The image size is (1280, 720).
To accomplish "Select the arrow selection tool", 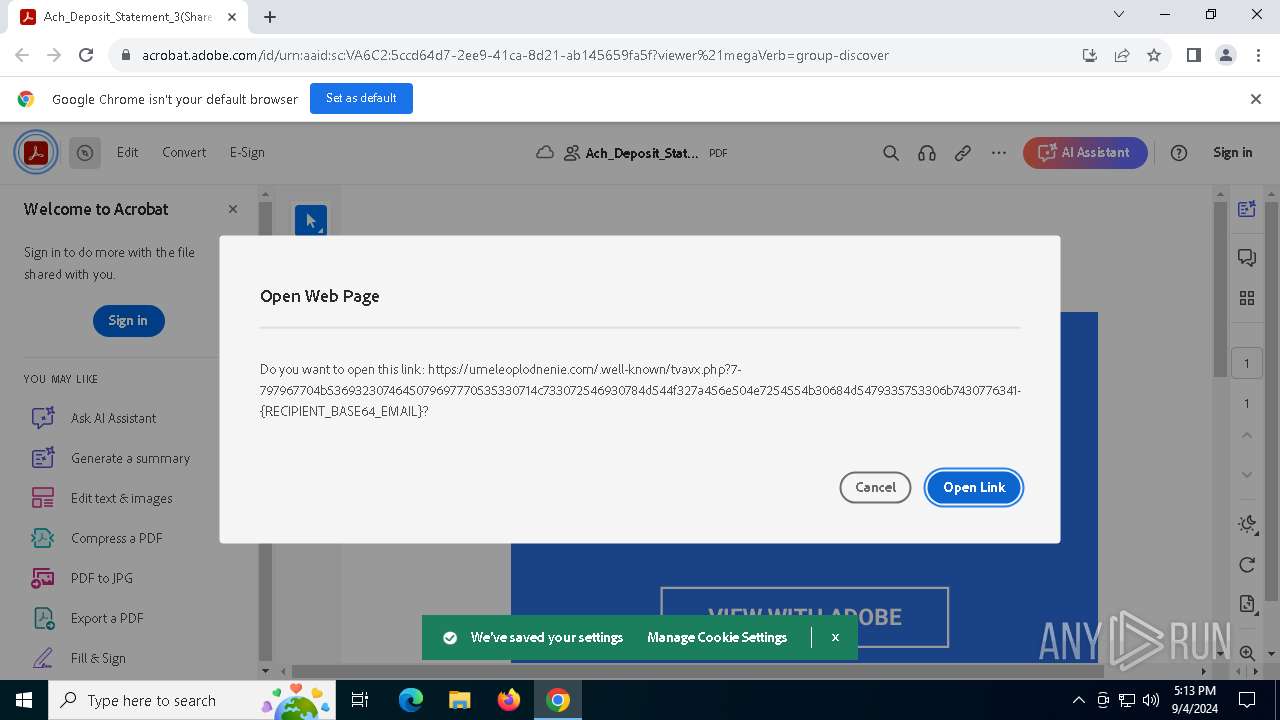I will 310,220.
